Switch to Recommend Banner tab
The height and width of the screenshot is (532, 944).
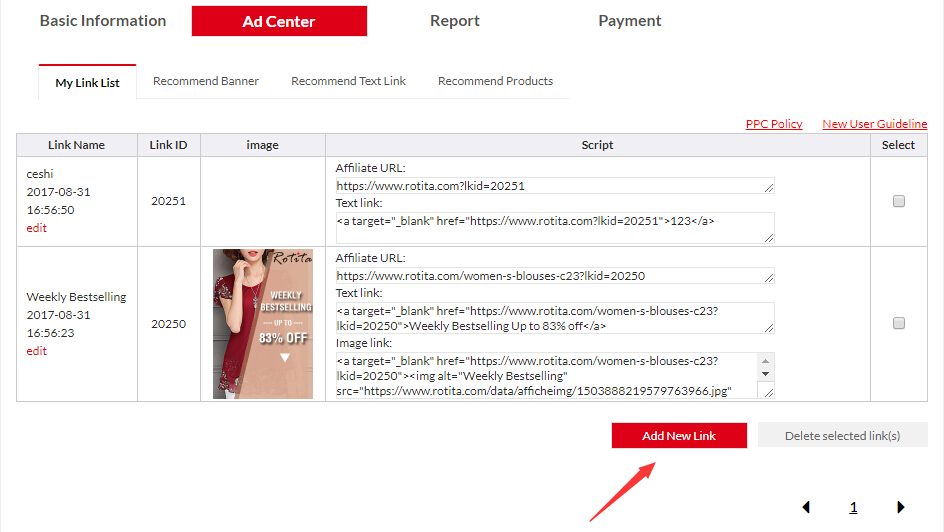click(x=206, y=81)
